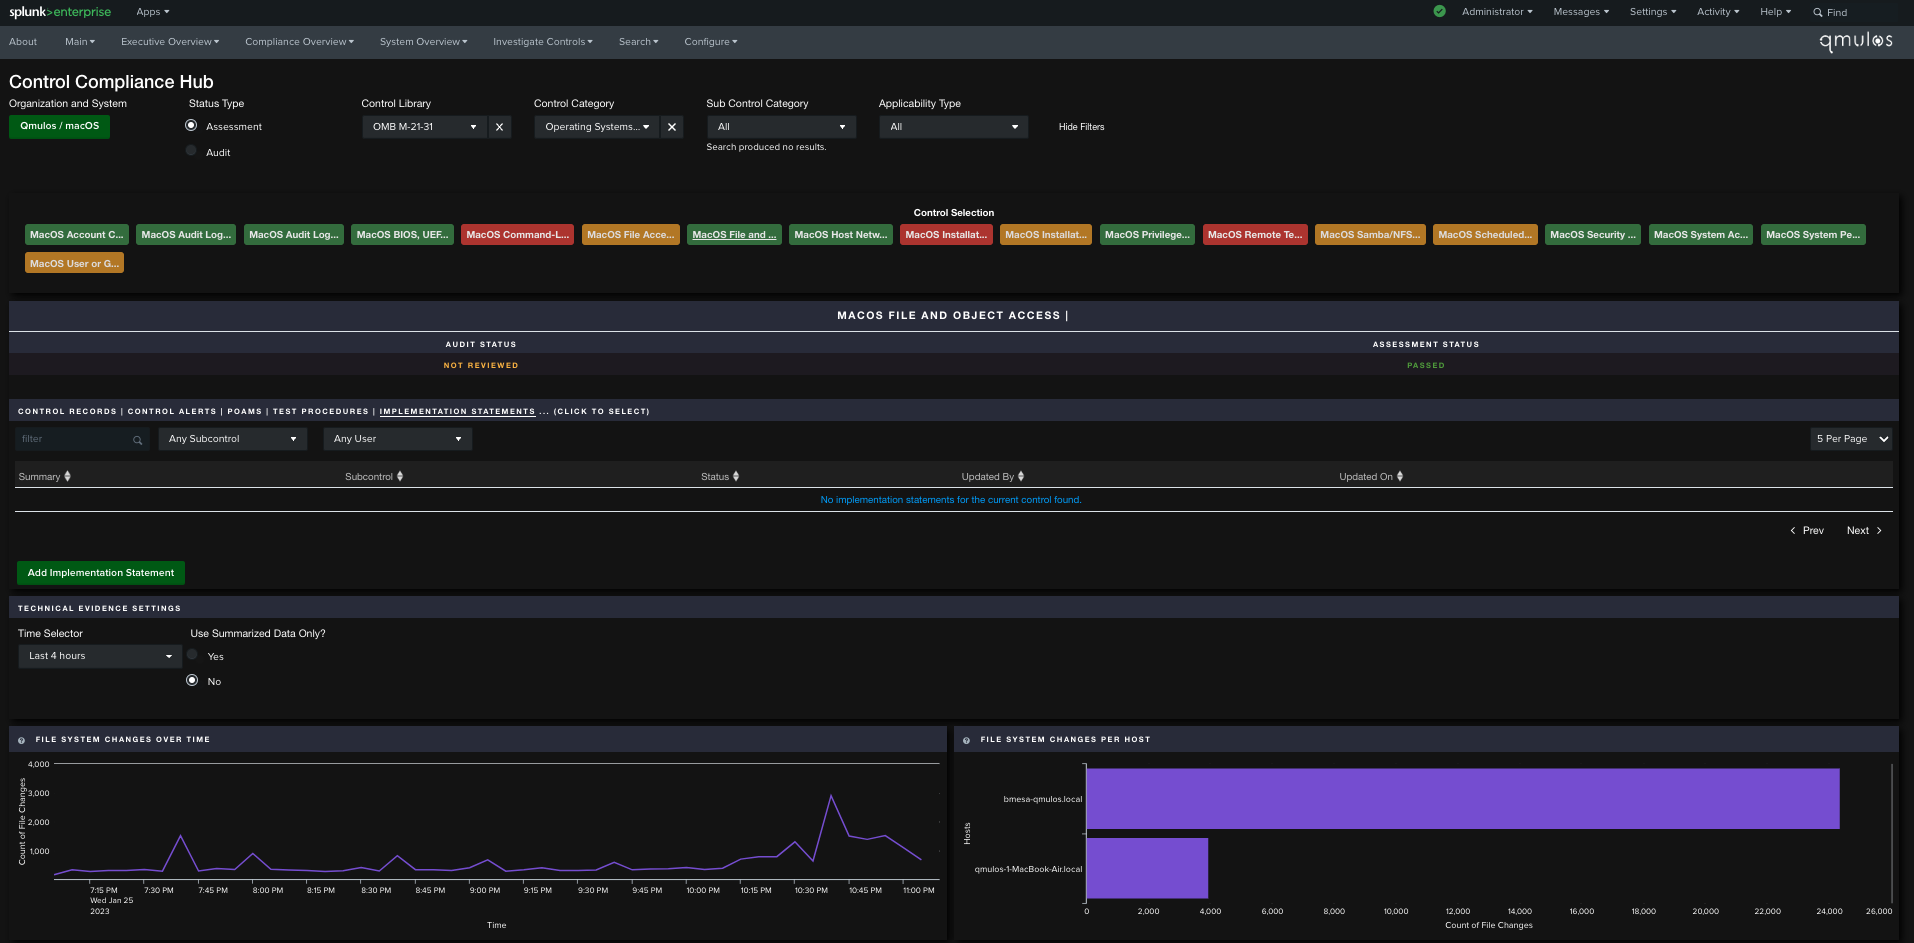Open the Sub Control Category dropdown
The image size is (1914, 943).
(781, 127)
